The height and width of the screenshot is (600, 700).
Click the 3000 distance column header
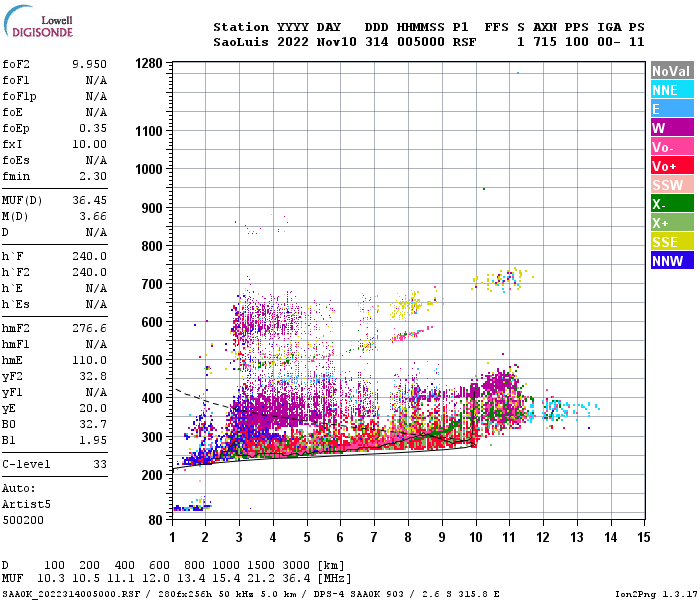click(296, 566)
